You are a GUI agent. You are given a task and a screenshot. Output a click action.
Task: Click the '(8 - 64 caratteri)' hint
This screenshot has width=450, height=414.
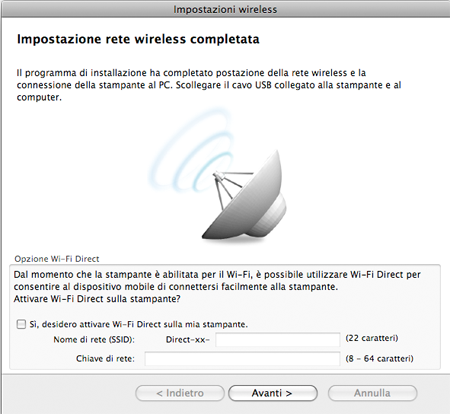pyautogui.click(x=379, y=359)
